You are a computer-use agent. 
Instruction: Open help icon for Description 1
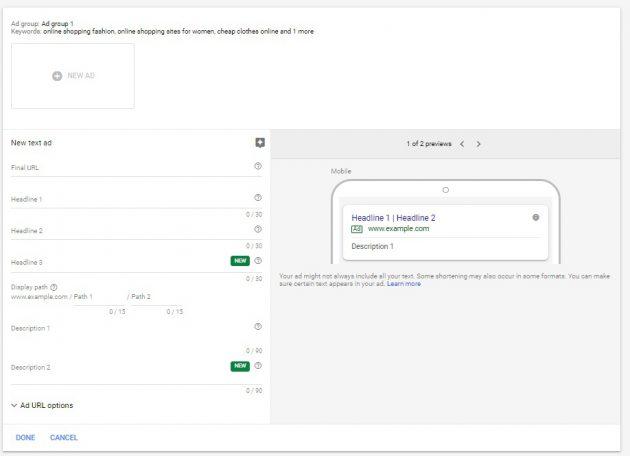[x=258, y=326]
